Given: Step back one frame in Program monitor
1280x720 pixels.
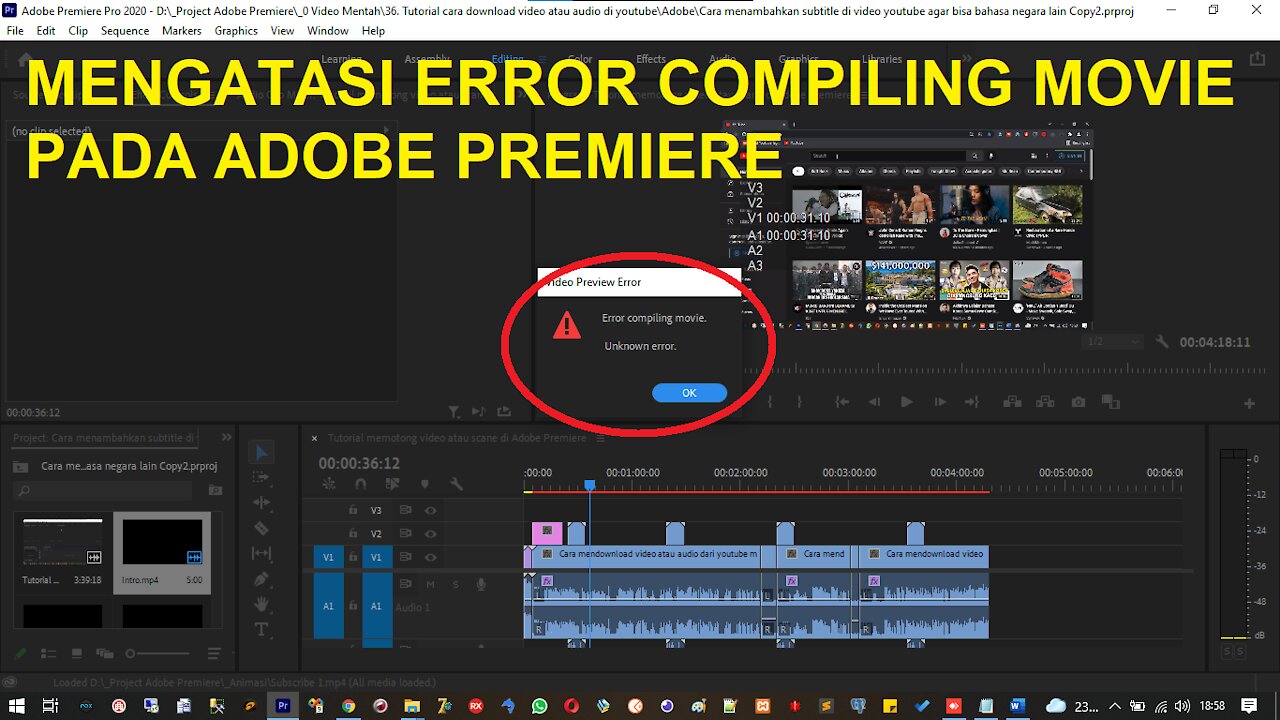Looking at the screenshot, I should (x=874, y=402).
